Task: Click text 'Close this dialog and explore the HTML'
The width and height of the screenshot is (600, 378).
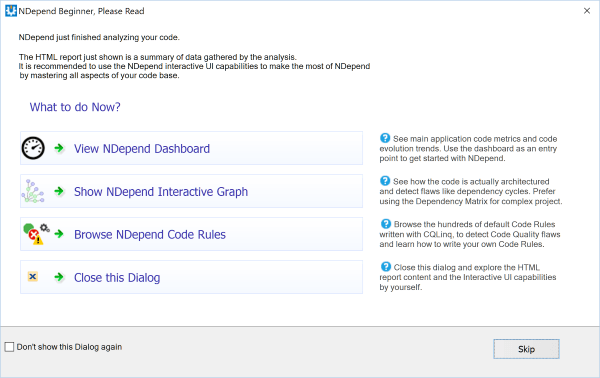Action: [x=466, y=267]
